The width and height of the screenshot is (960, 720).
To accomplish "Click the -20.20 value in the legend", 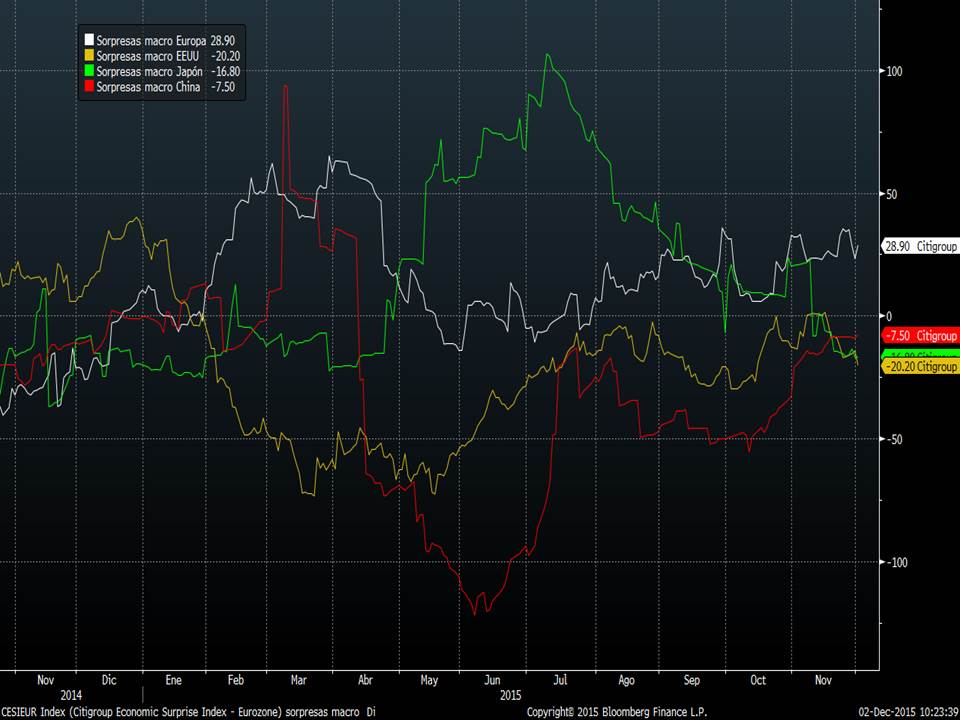I will click(x=225, y=56).
